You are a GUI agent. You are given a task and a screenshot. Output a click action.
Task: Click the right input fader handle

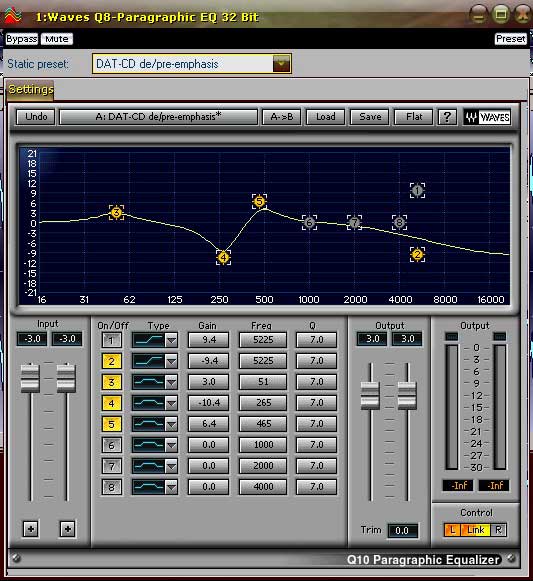pyautogui.click(x=66, y=378)
